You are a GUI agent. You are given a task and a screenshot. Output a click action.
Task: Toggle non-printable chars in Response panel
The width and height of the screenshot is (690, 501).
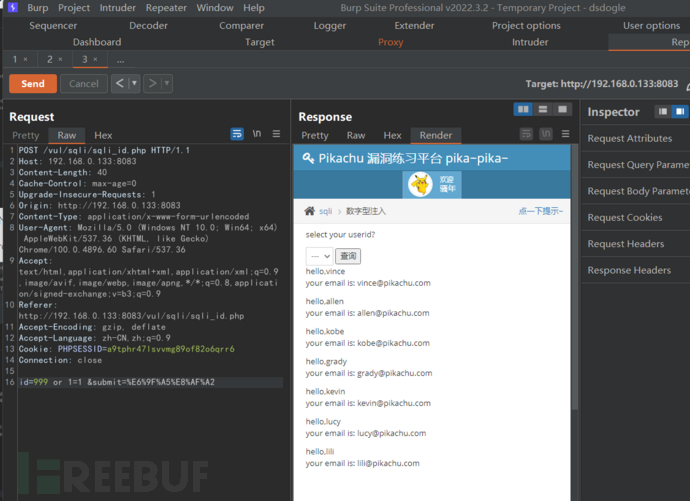(x=546, y=134)
